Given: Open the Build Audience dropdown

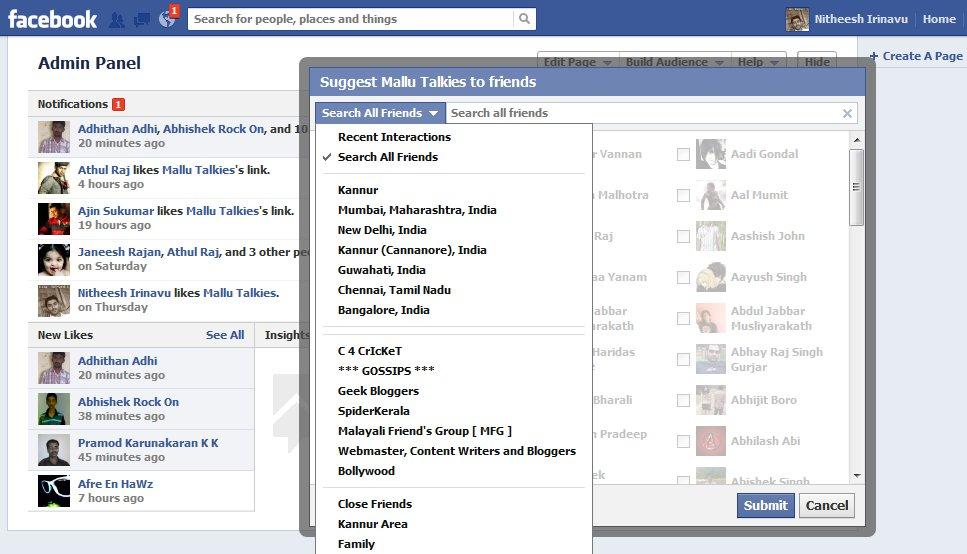Looking at the screenshot, I should tap(675, 62).
